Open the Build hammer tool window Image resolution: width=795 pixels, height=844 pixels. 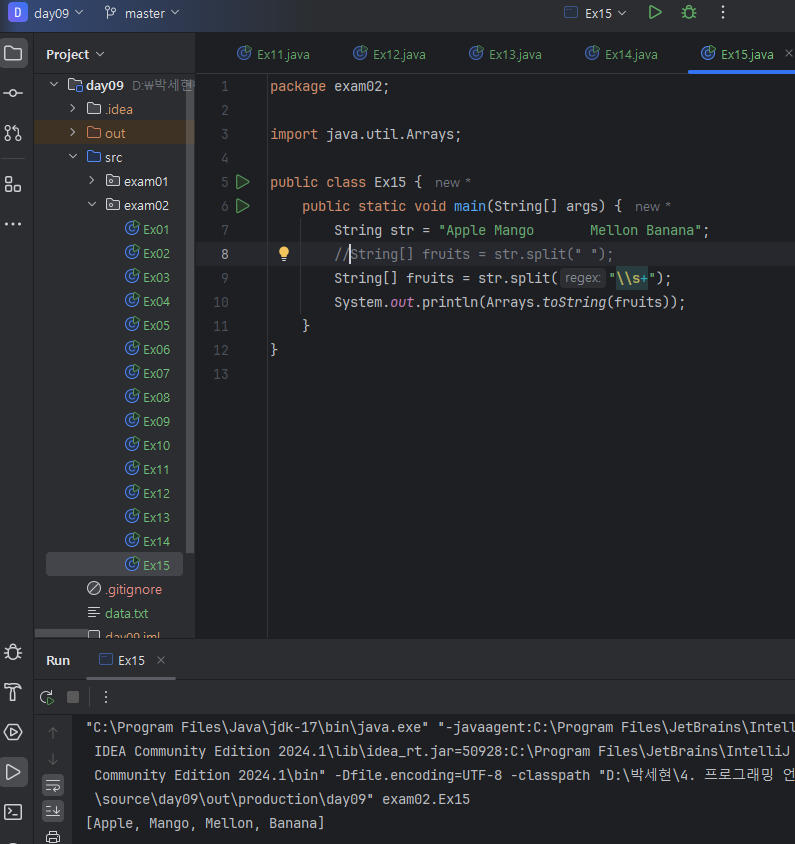(13, 692)
